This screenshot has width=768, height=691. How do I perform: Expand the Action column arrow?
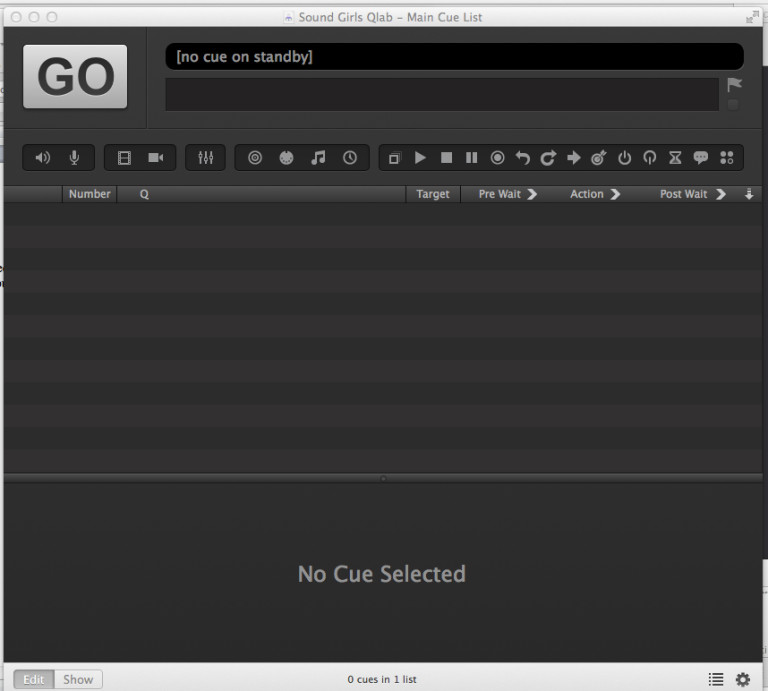click(615, 194)
